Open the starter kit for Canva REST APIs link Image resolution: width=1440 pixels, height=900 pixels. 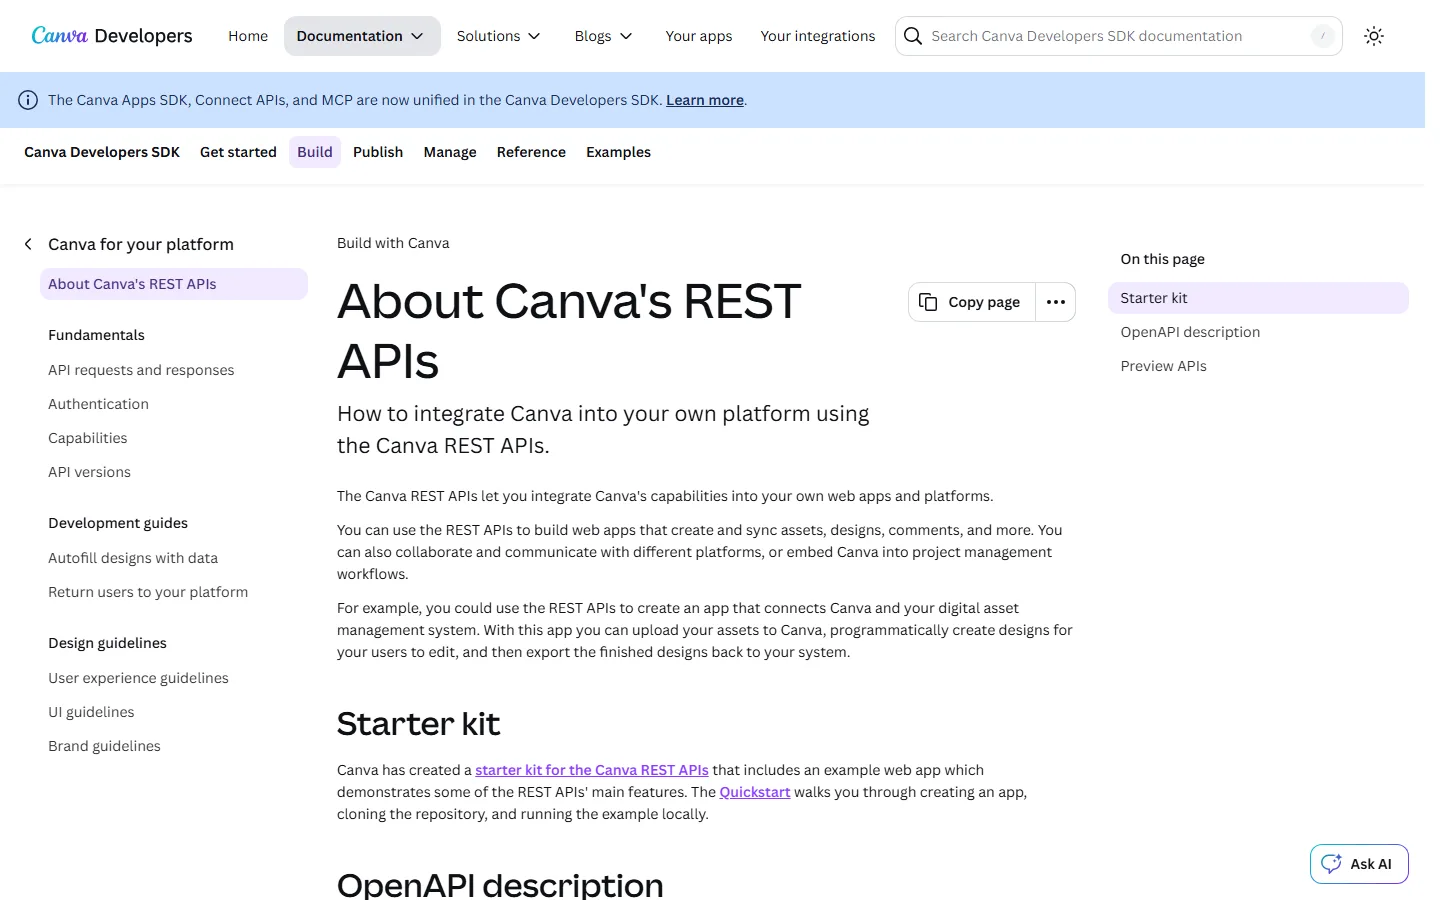(592, 770)
